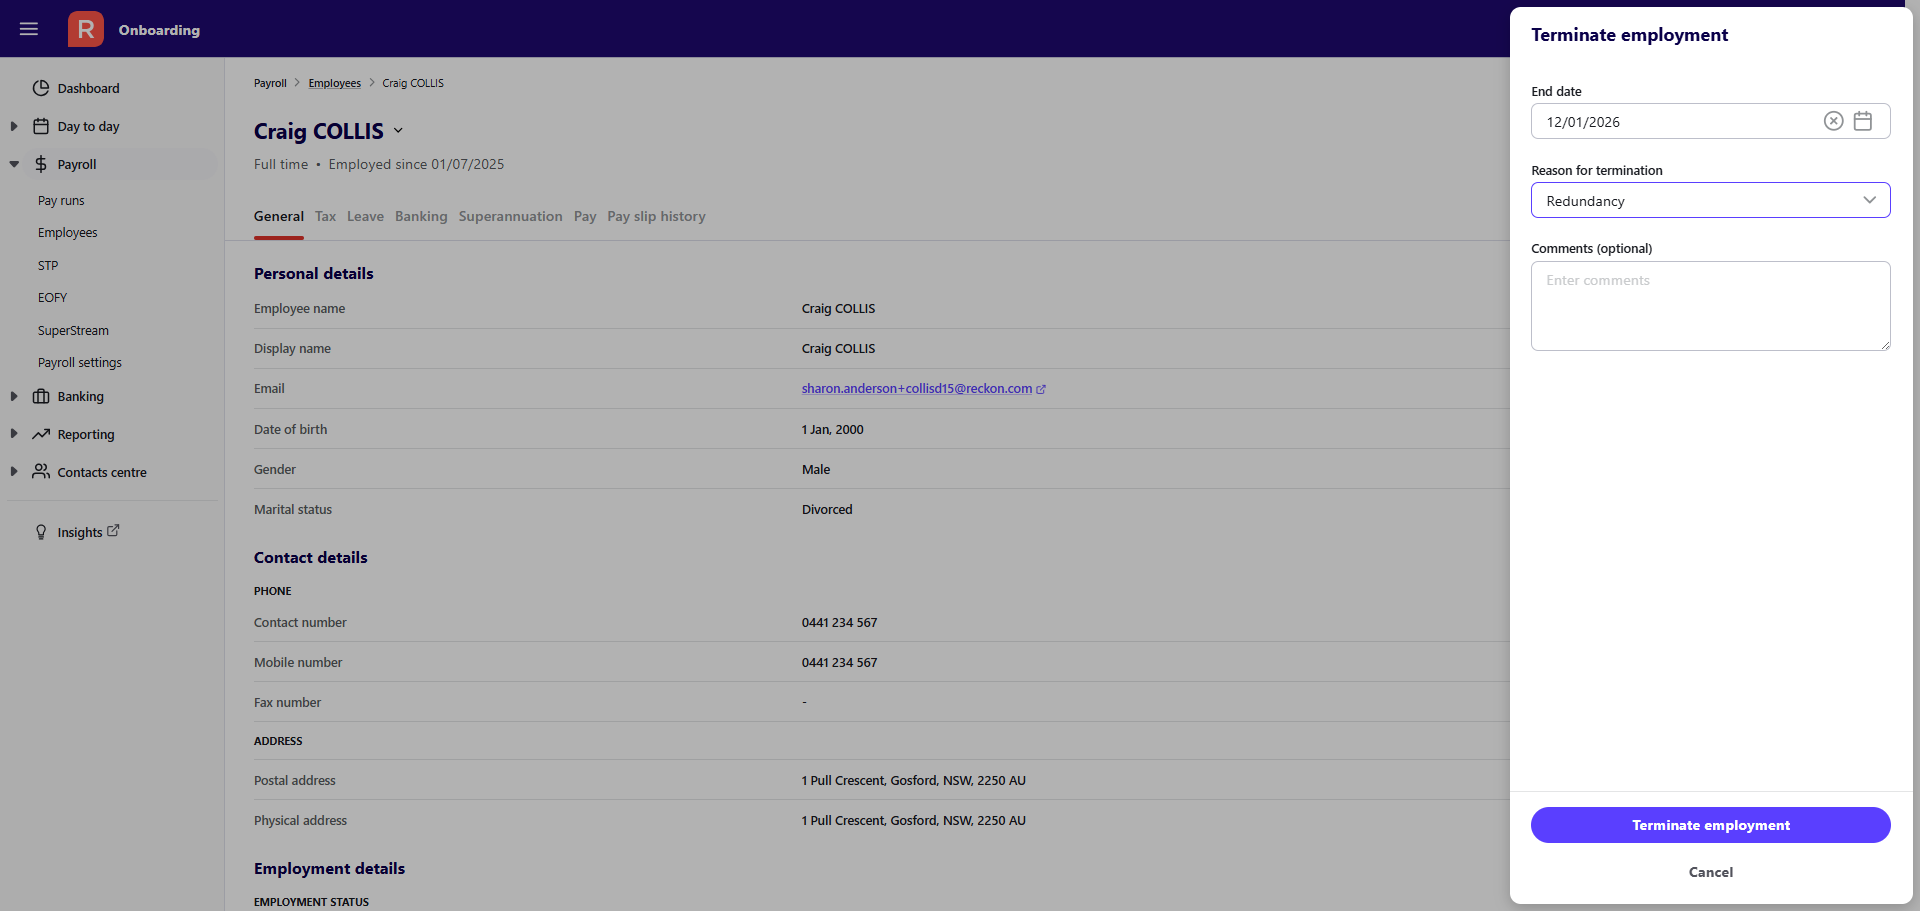Viewport: 1920px width, 911px height.
Task: Open the Craig COLLIS name dropdown chevron
Action: [x=398, y=131]
